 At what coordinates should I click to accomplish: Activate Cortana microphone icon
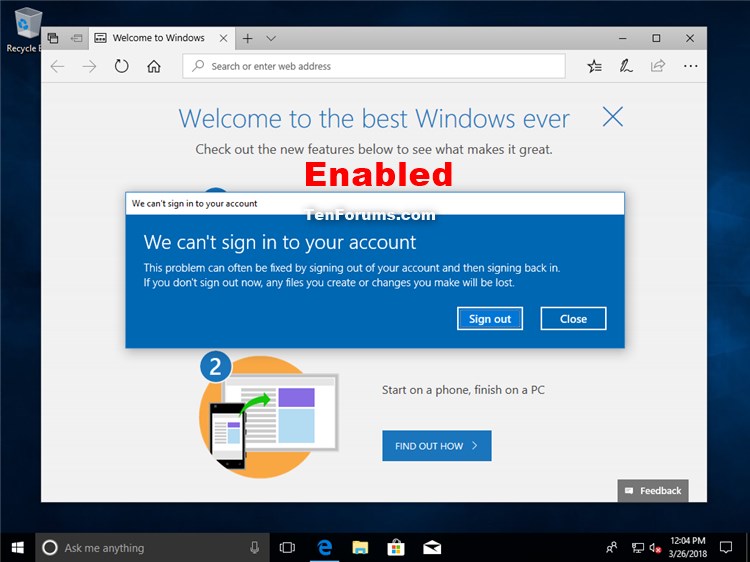click(x=254, y=548)
